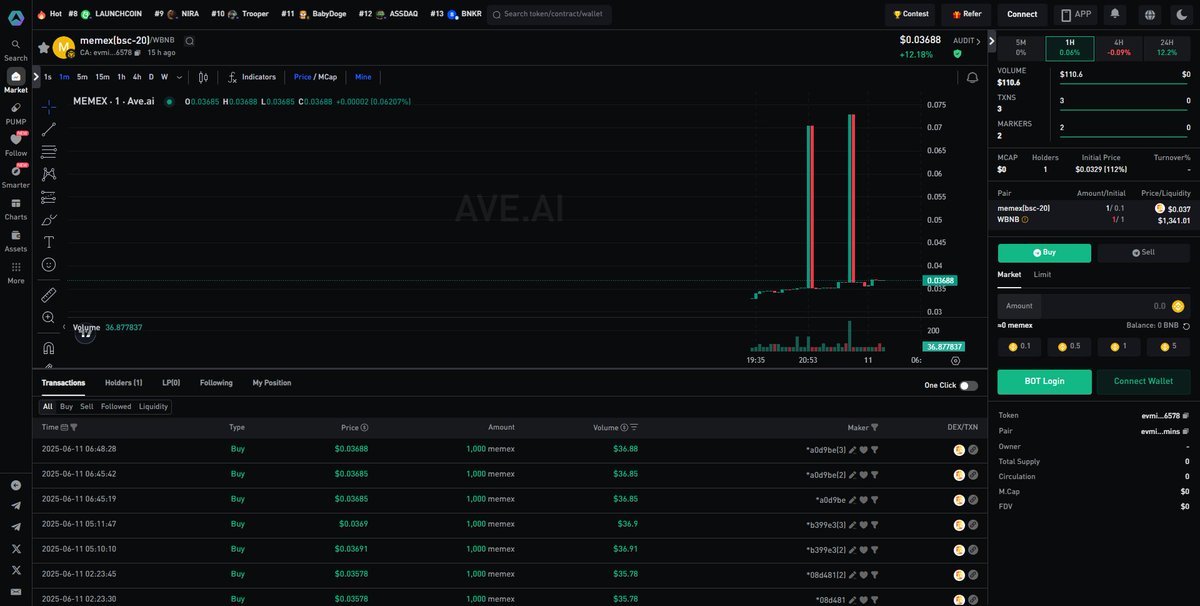Toggle the magnet snap mode
Image resolution: width=1200 pixels, height=606 pixels.
coord(48,348)
